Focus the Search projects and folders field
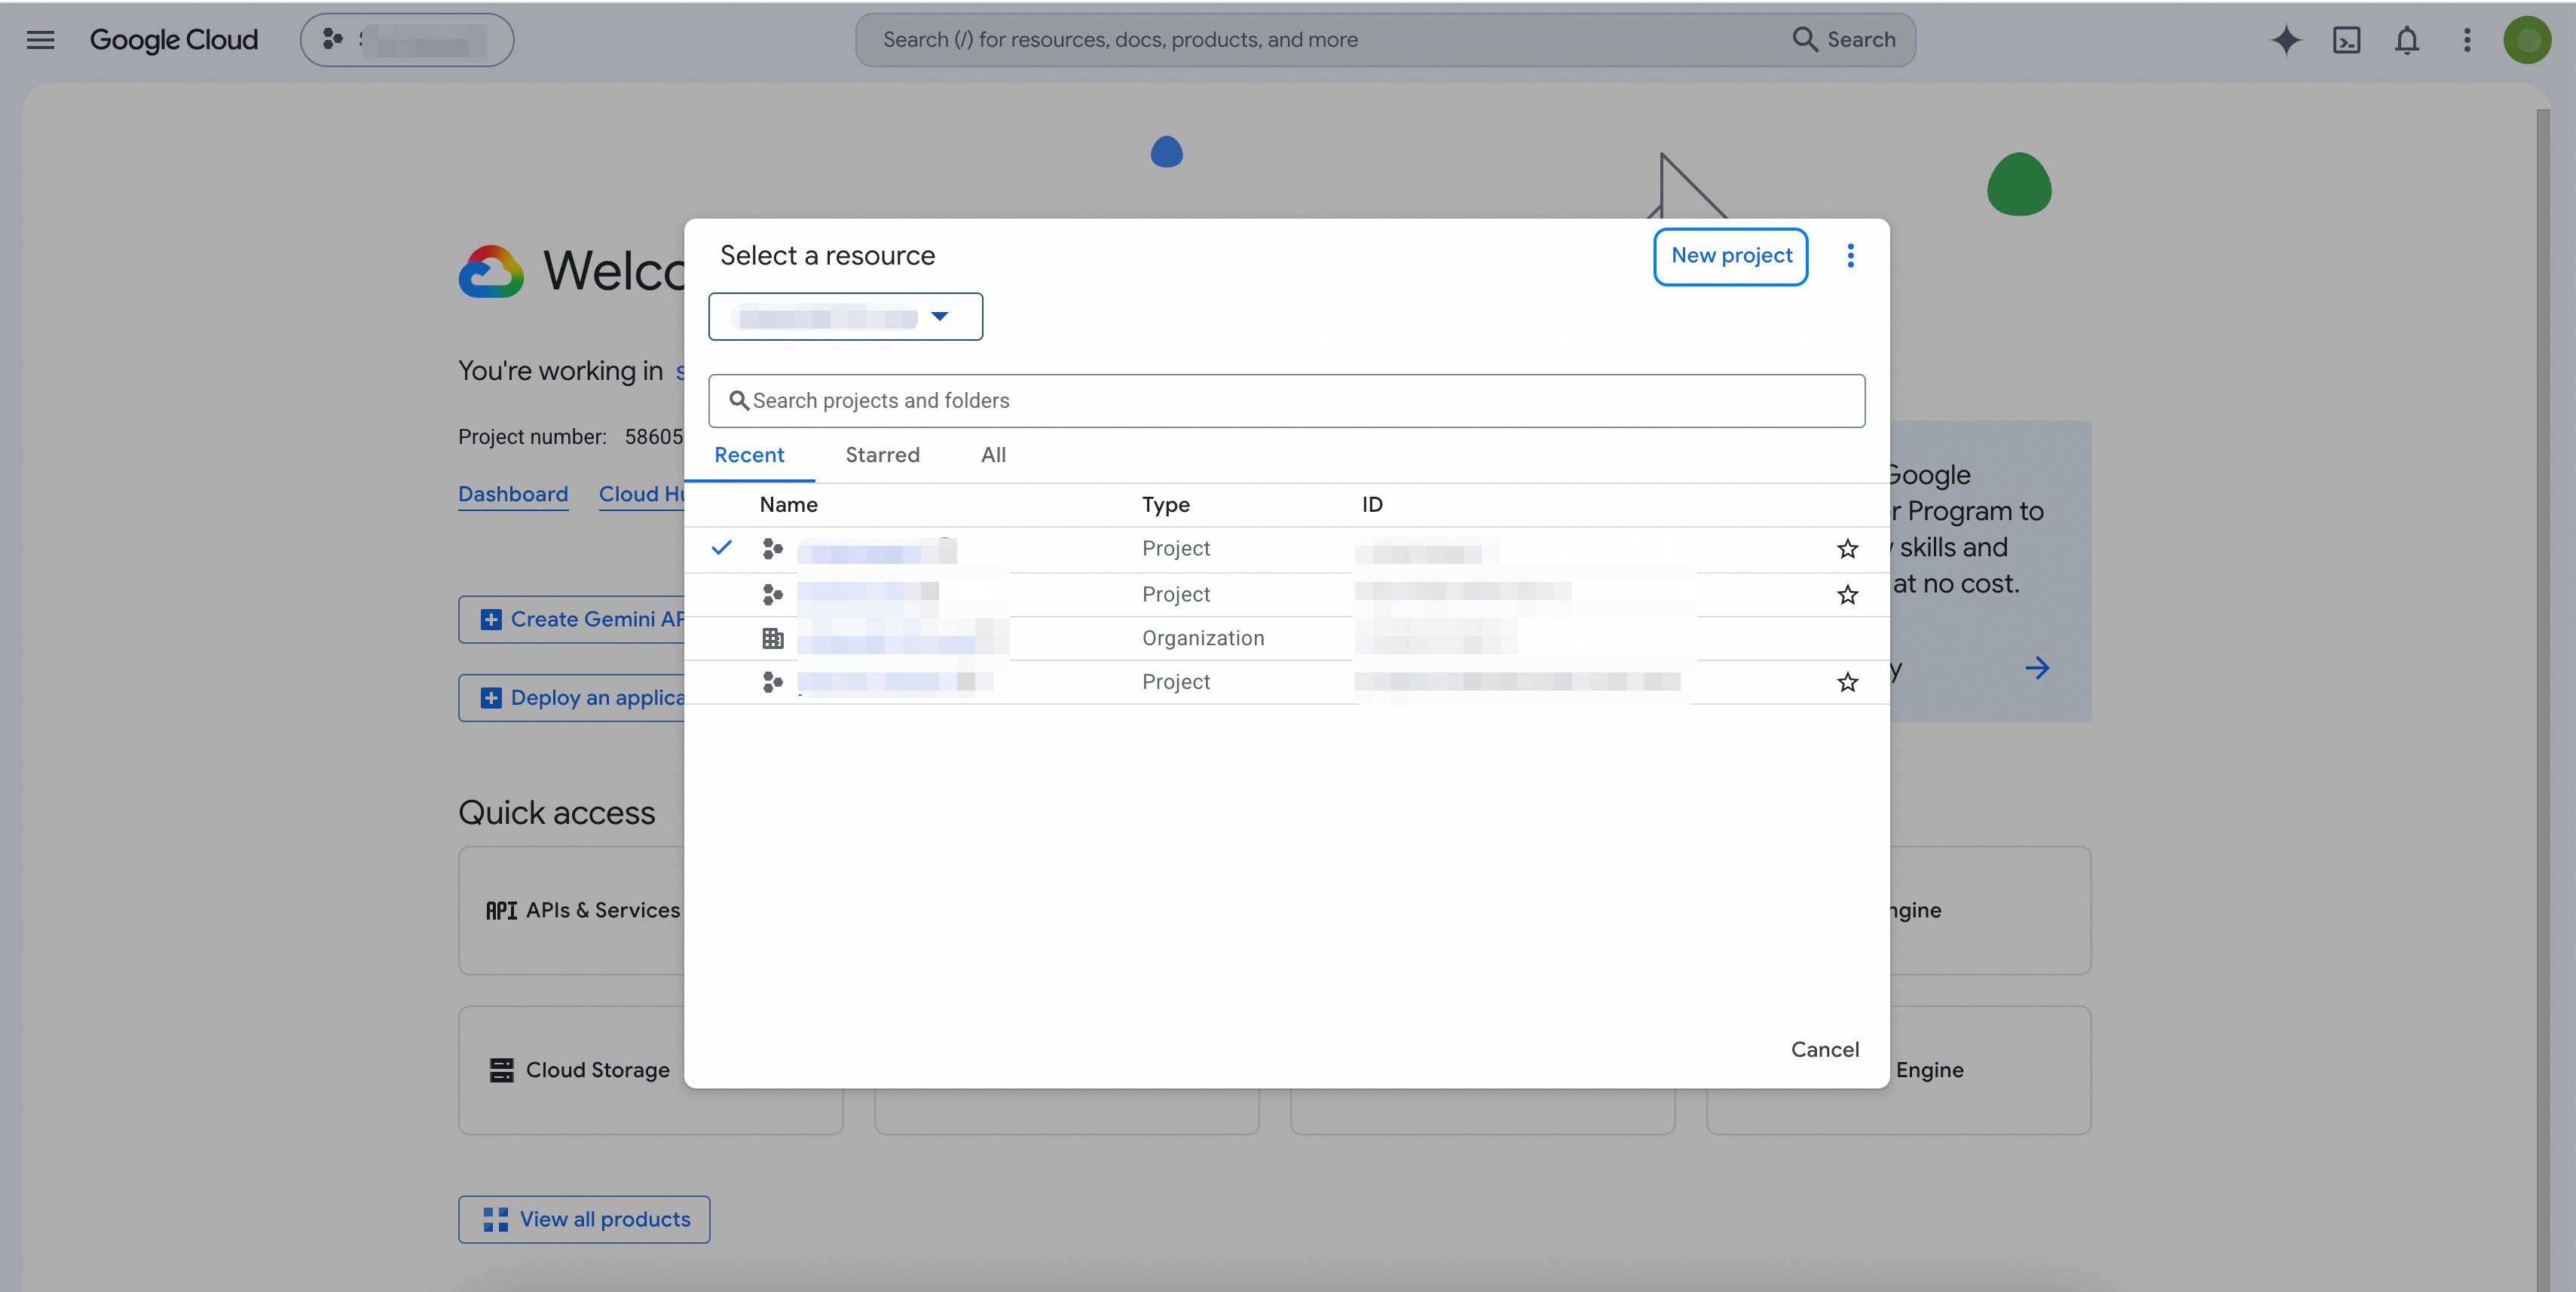The image size is (2576, 1292). pyautogui.click(x=1286, y=401)
